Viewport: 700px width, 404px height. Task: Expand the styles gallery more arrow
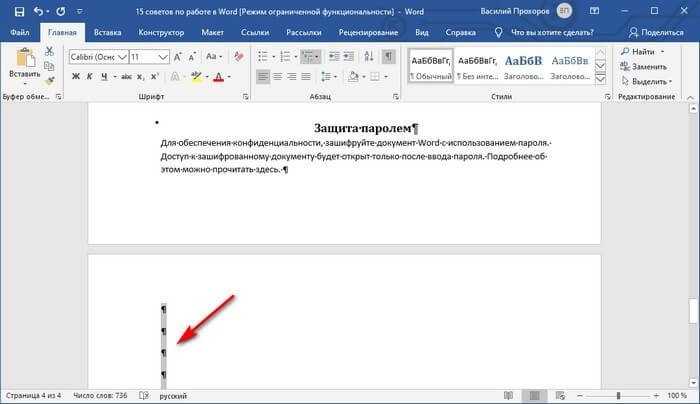pos(600,79)
